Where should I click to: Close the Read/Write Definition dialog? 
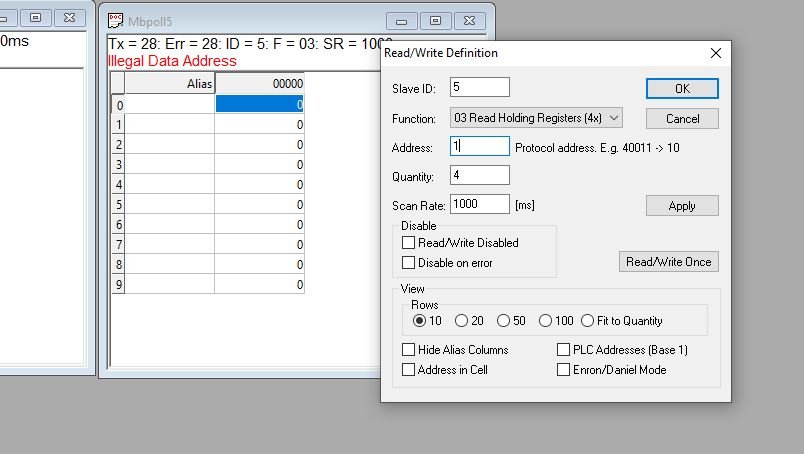pos(715,53)
